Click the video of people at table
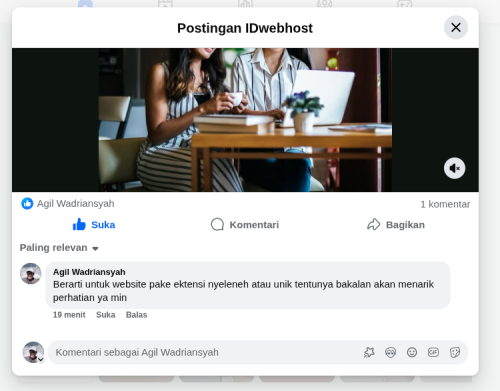Screen dimensions: 500x391 [245, 120]
